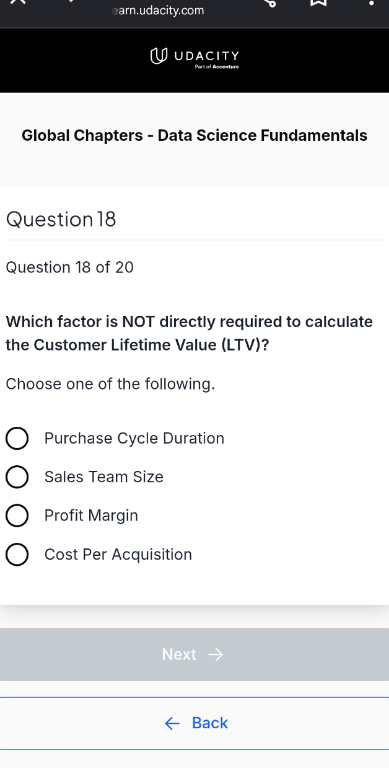
Task: Select the Cost Per Acquisition radio button
Action: 17,555
